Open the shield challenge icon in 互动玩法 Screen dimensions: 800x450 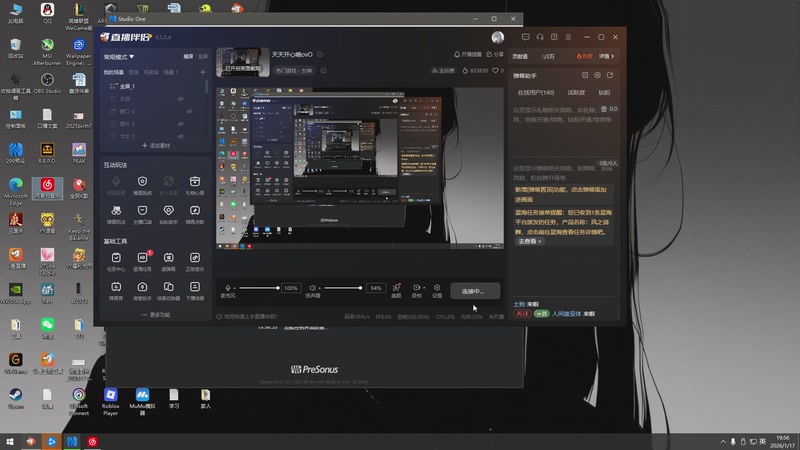pyautogui.click(x=142, y=182)
